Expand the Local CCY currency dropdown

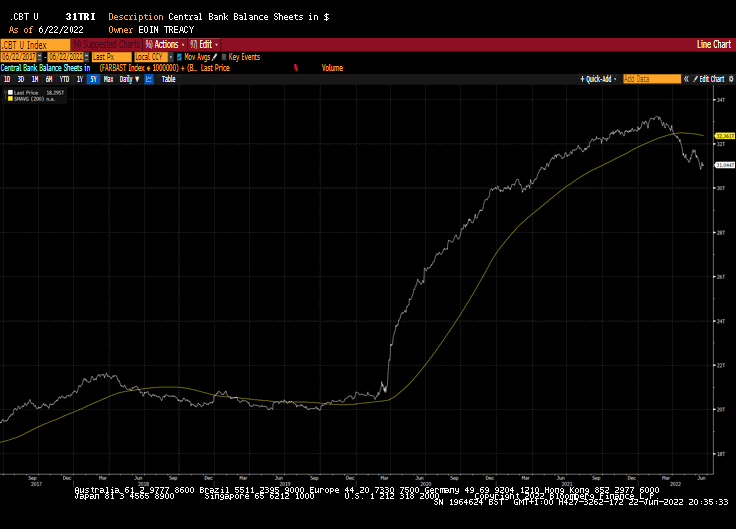171,57
